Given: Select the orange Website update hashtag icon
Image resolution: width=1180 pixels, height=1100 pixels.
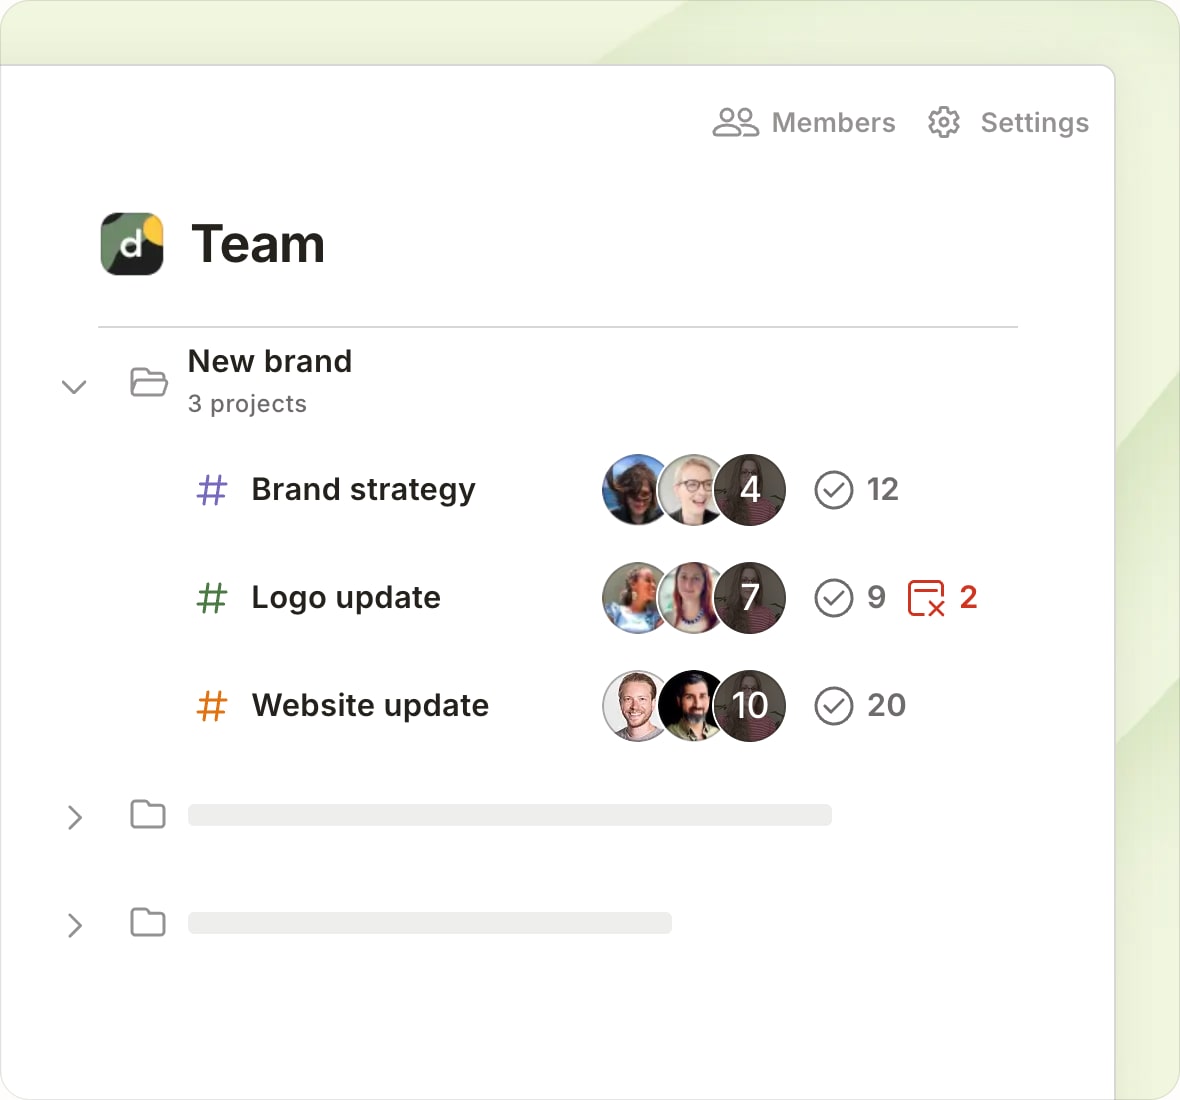Looking at the screenshot, I should [210, 705].
